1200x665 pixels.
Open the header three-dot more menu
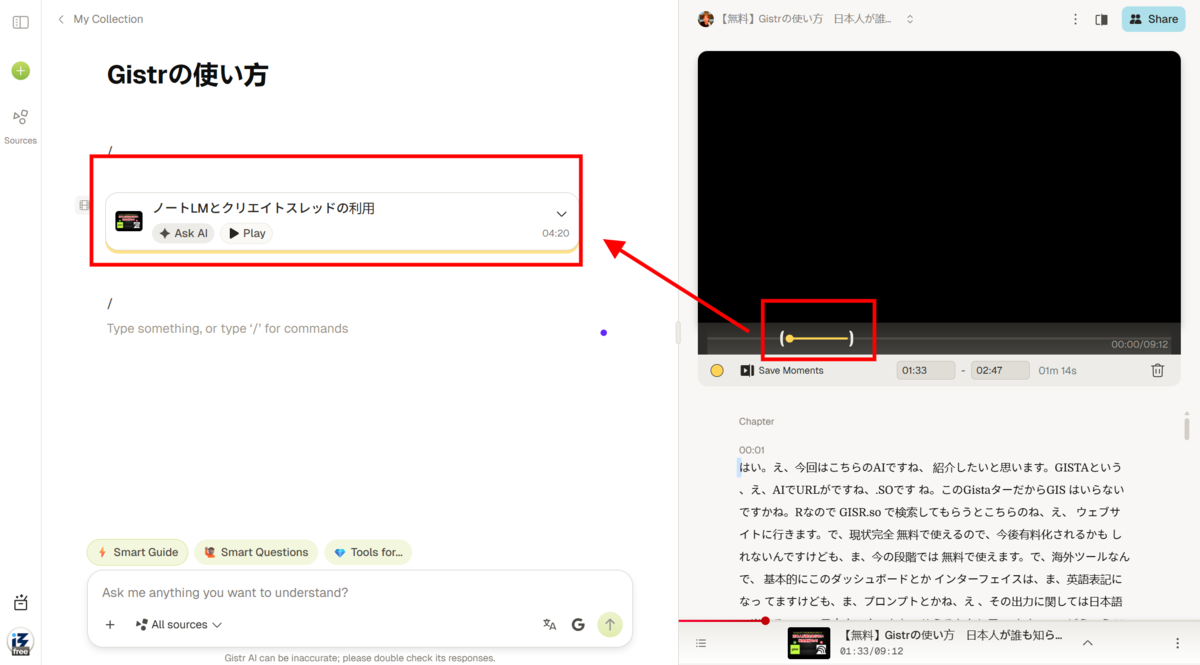pyautogui.click(x=1076, y=19)
